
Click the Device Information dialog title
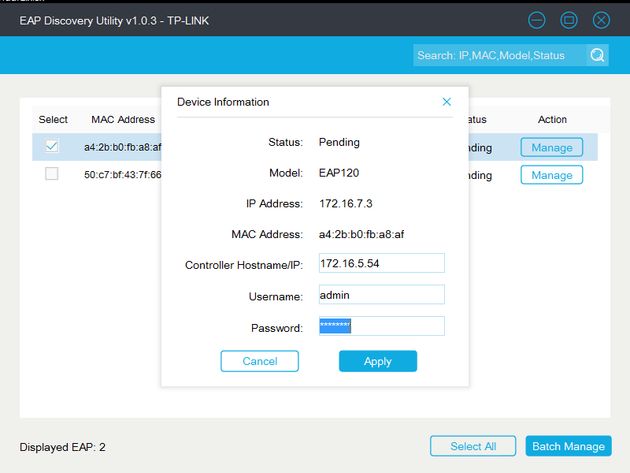tap(223, 102)
